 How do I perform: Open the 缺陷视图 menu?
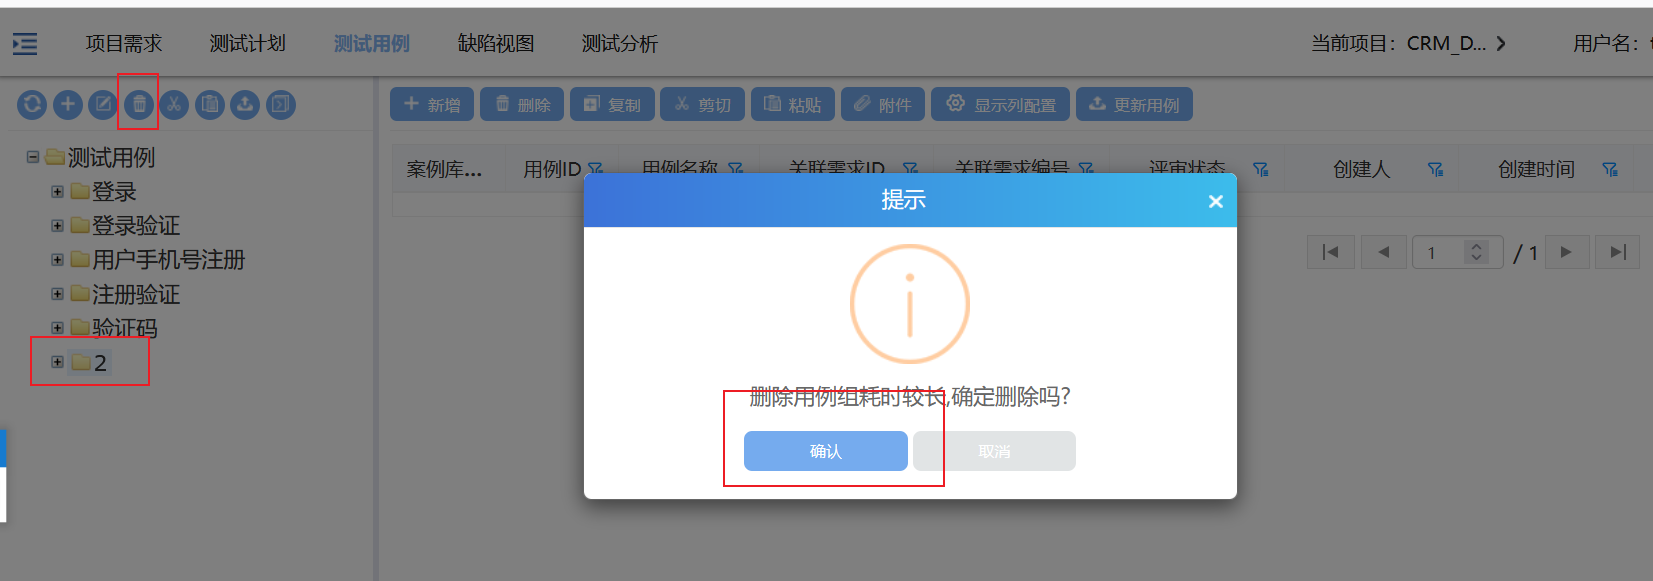click(x=496, y=43)
